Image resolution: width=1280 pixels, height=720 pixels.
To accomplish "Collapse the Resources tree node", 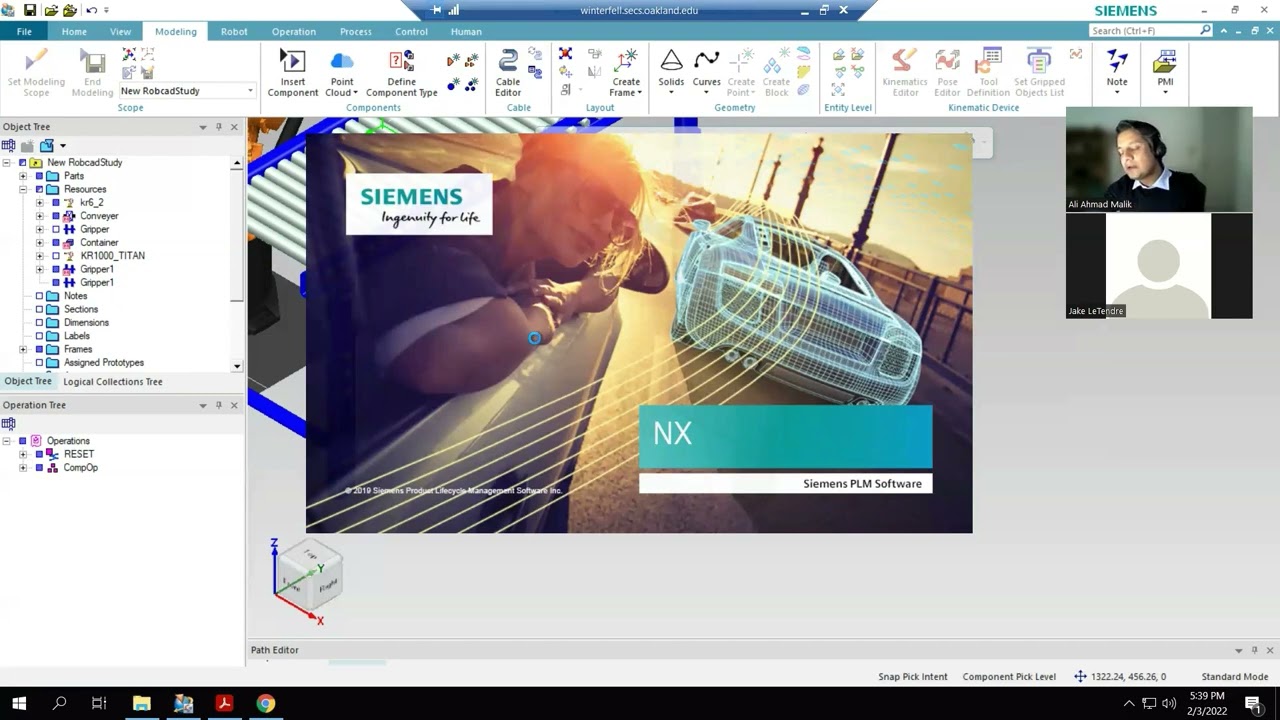I will pos(23,189).
